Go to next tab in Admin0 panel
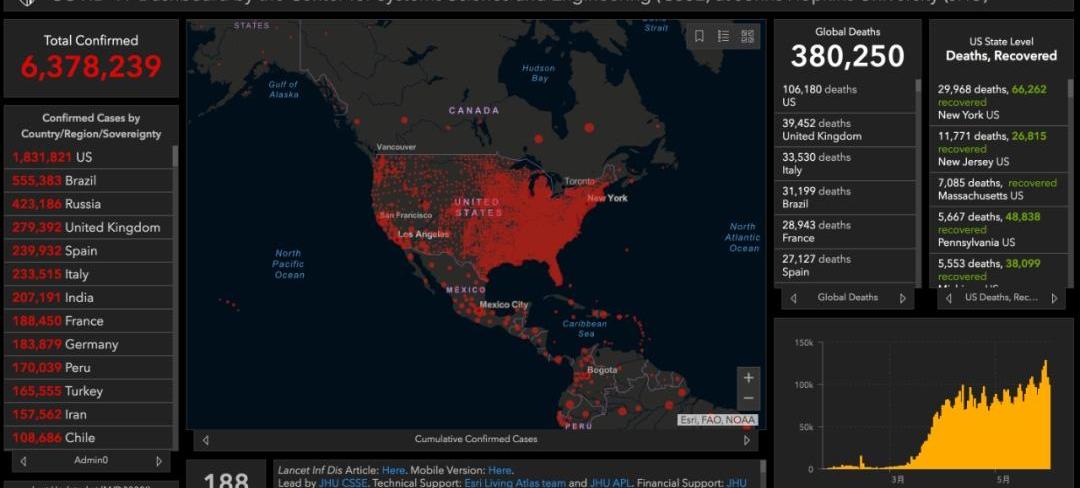This screenshot has height=488, width=1080. 159,460
